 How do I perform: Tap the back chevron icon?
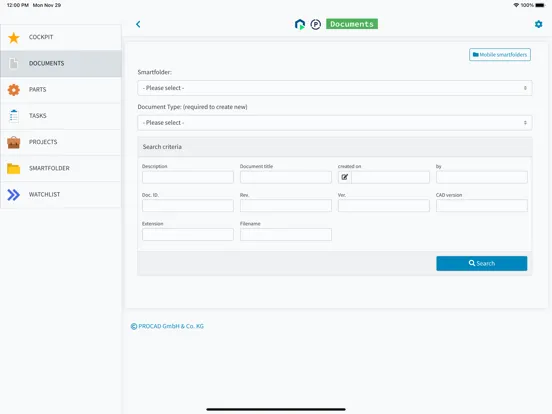[x=138, y=24]
